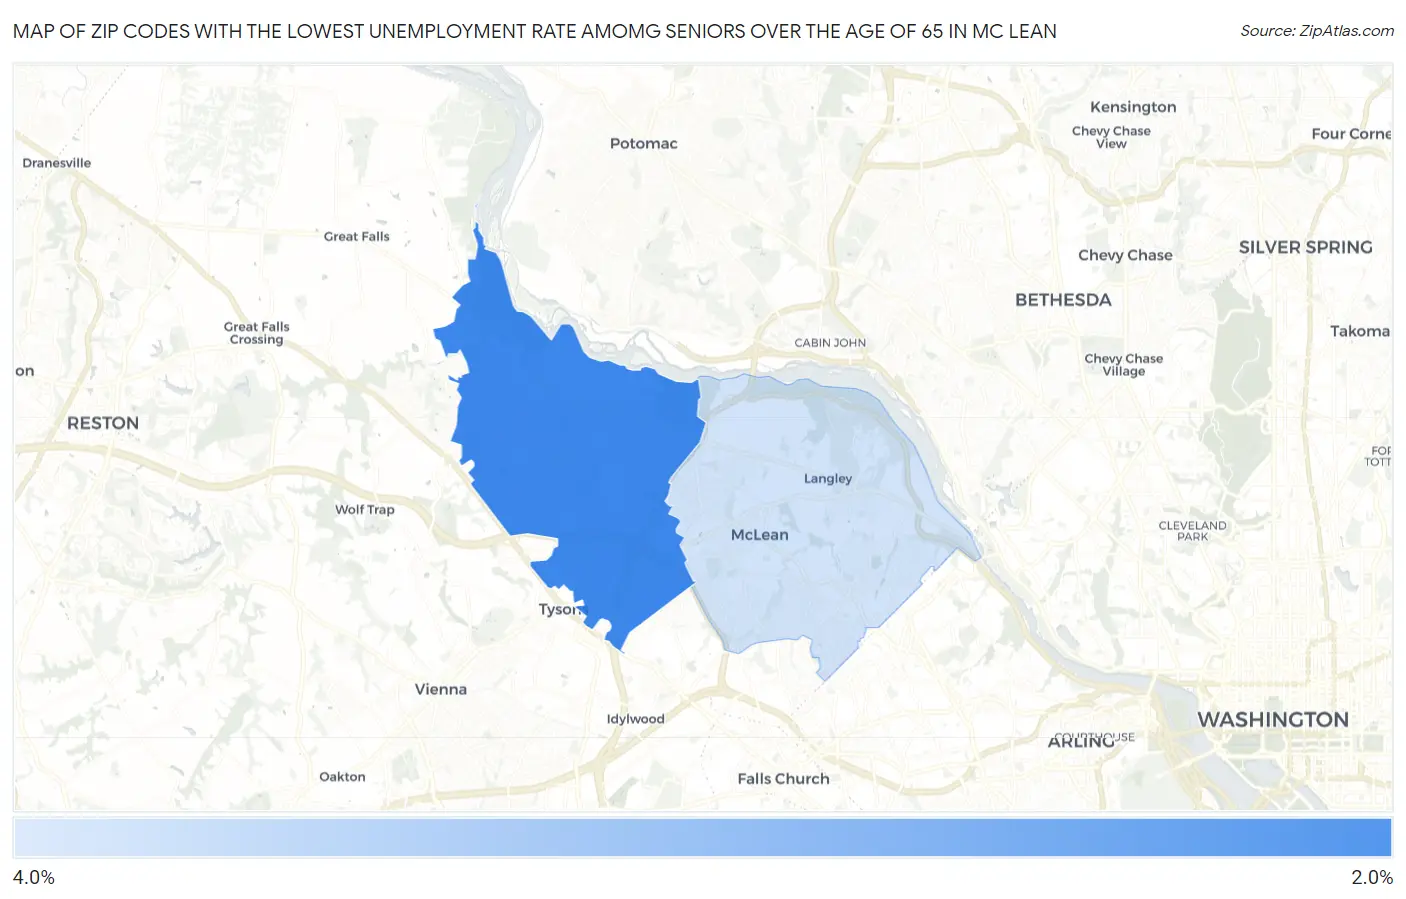Click the CABIN JOHN map label
The height and width of the screenshot is (899, 1406).
point(830,343)
